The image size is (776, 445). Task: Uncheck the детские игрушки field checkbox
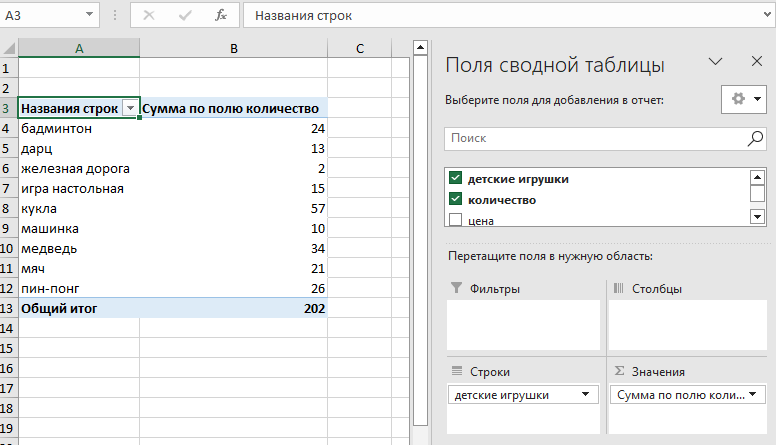pyautogui.click(x=456, y=179)
